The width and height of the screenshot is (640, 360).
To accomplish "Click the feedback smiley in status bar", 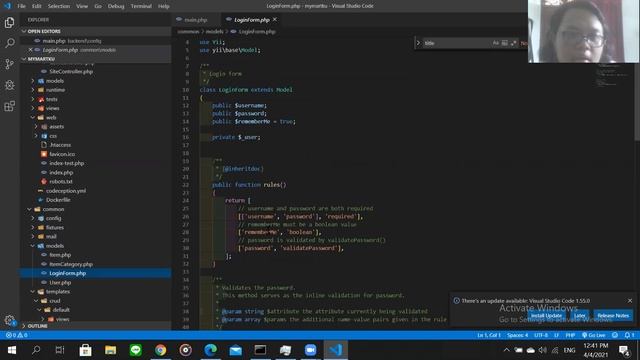I will pyautogui.click(x=615, y=335).
